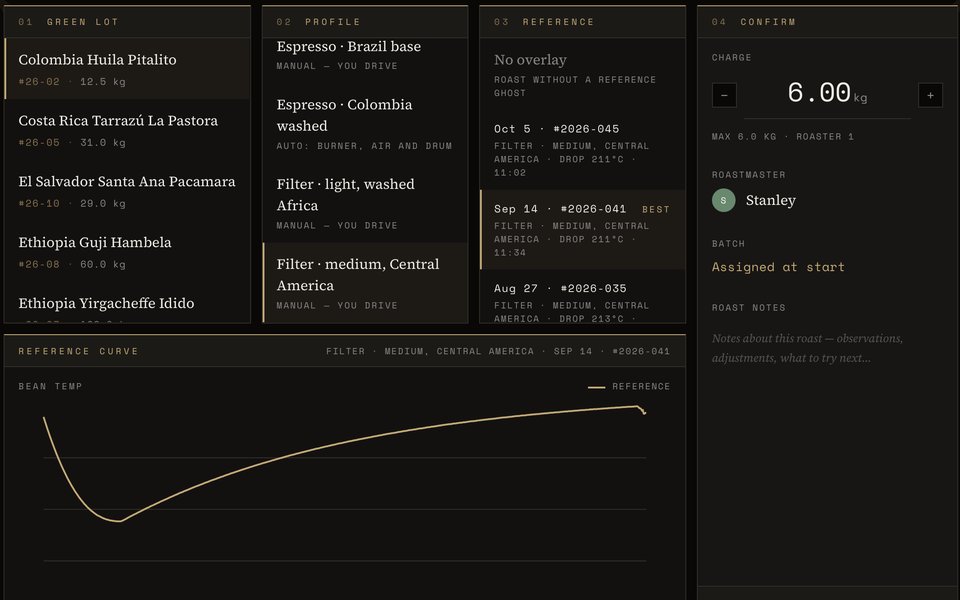Select Oct 5 roast #2026-045 reference
Image resolution: width=960 pixels, height=600 pixels.
582,149
